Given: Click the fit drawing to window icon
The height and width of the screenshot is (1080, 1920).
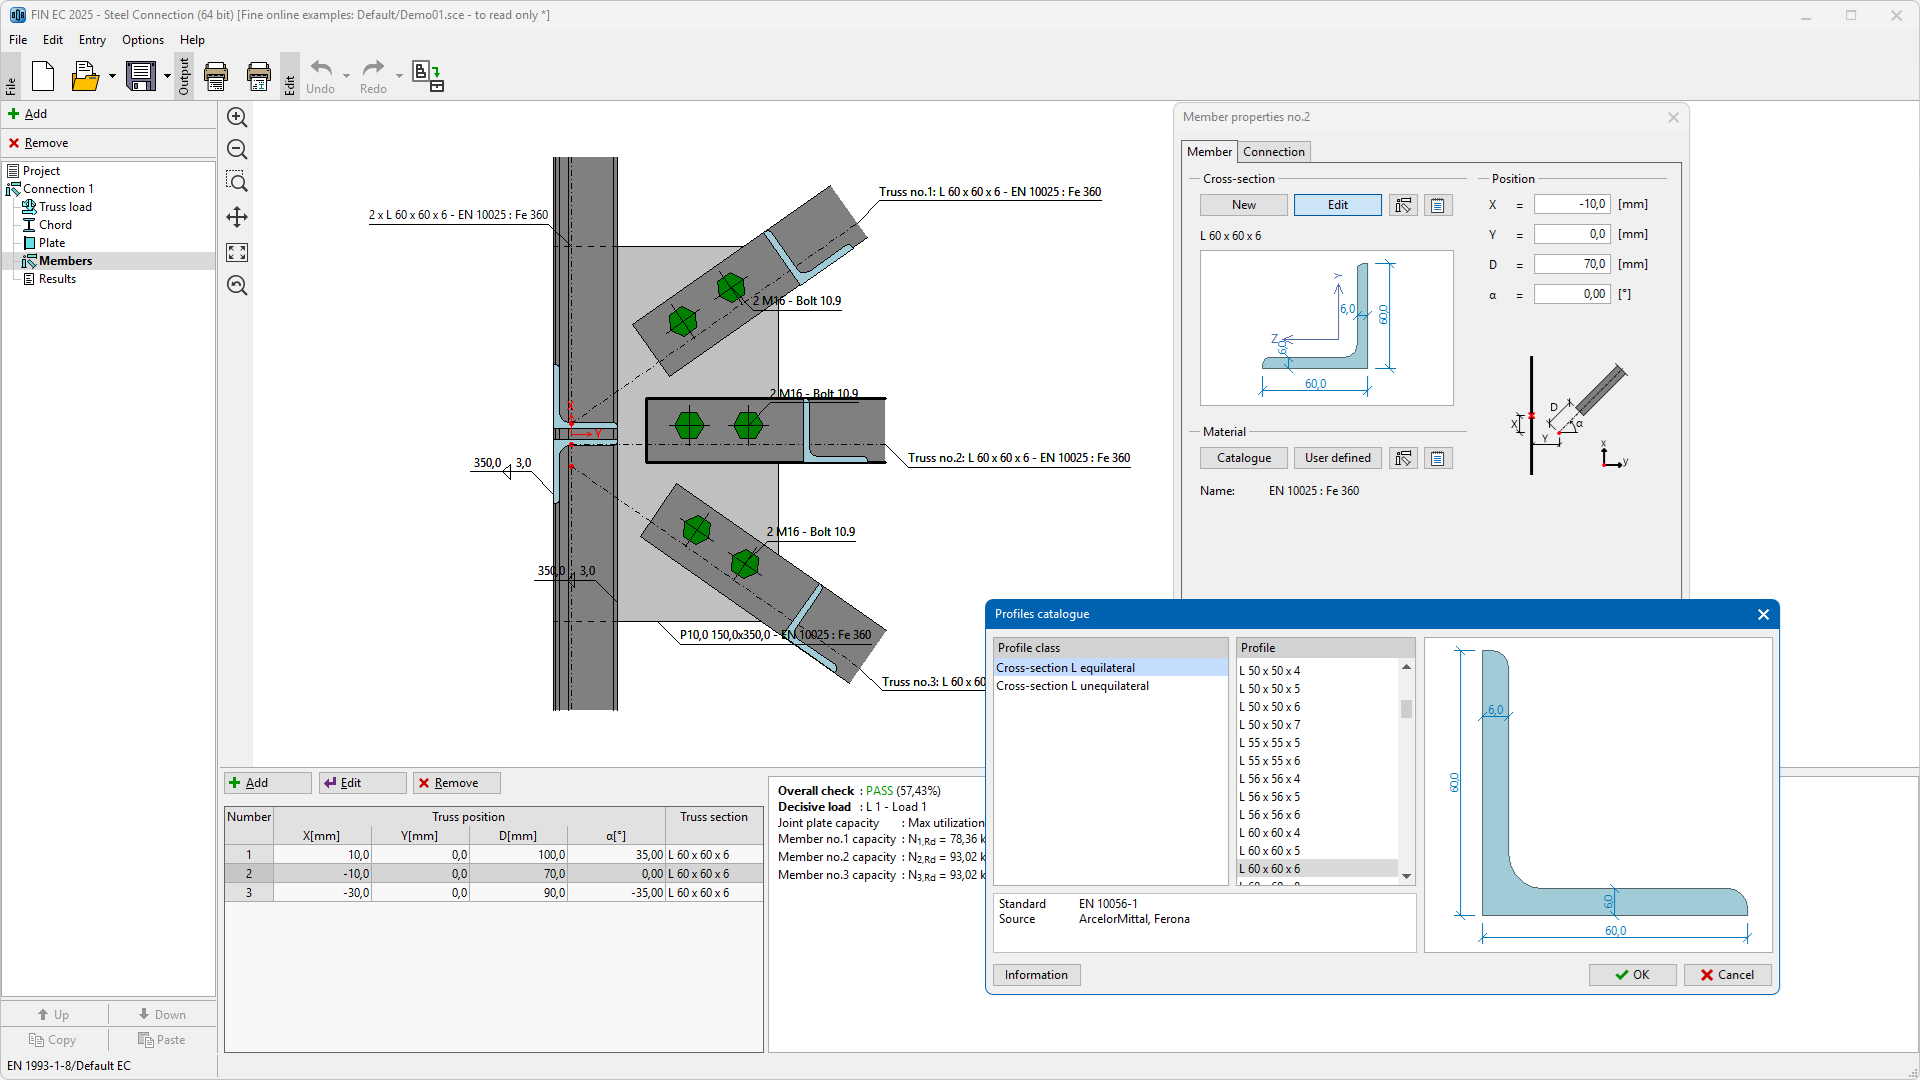Looking at the screenshot, I should (237, 252).
